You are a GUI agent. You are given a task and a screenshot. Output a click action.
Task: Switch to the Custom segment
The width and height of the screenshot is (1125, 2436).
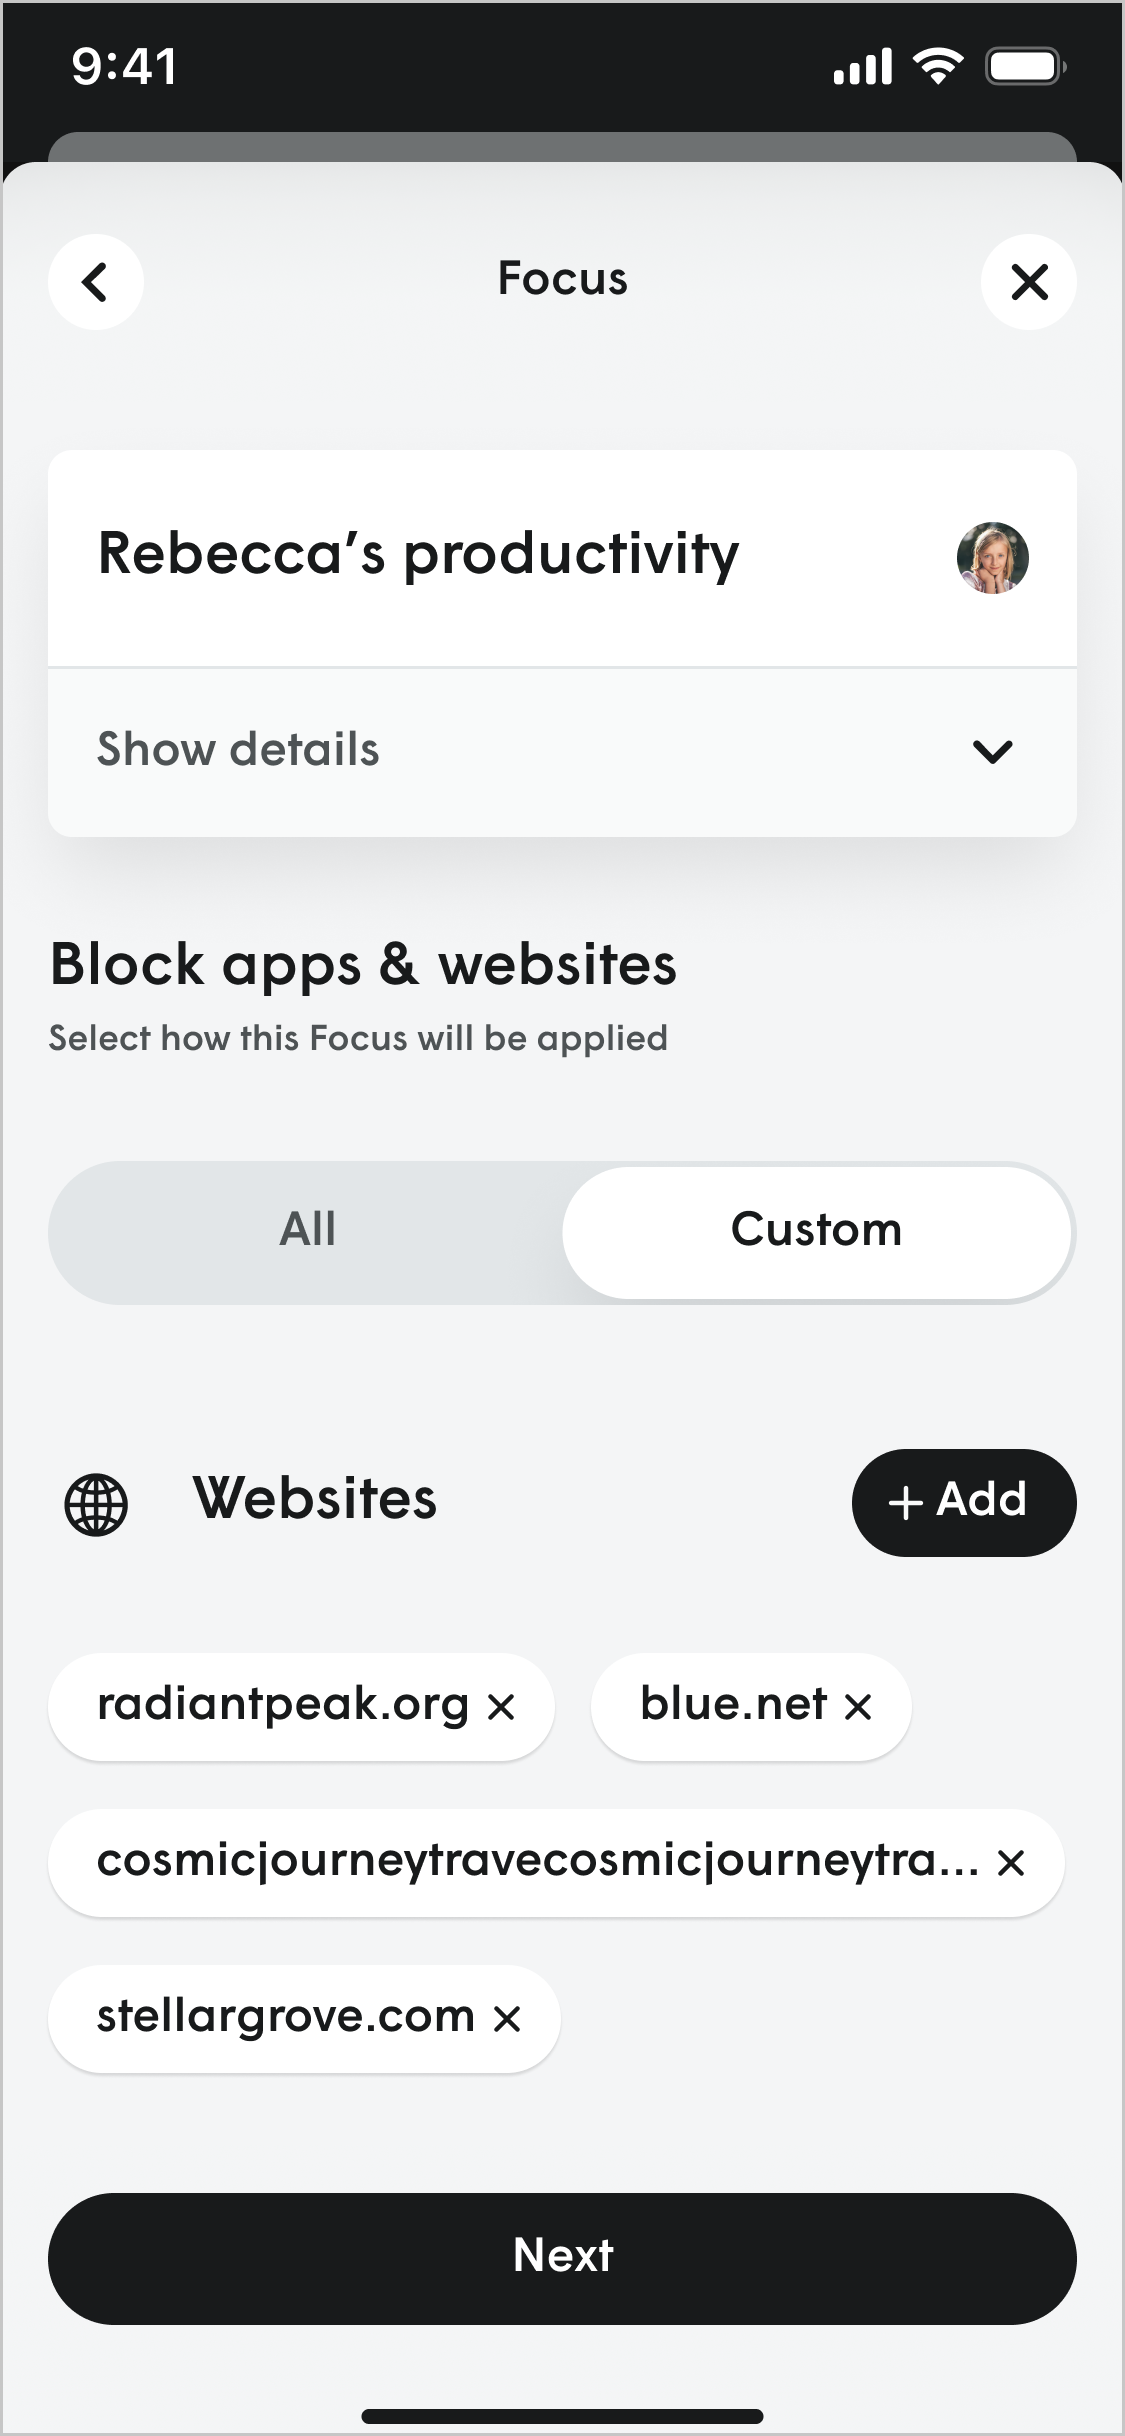[816, 1231]
